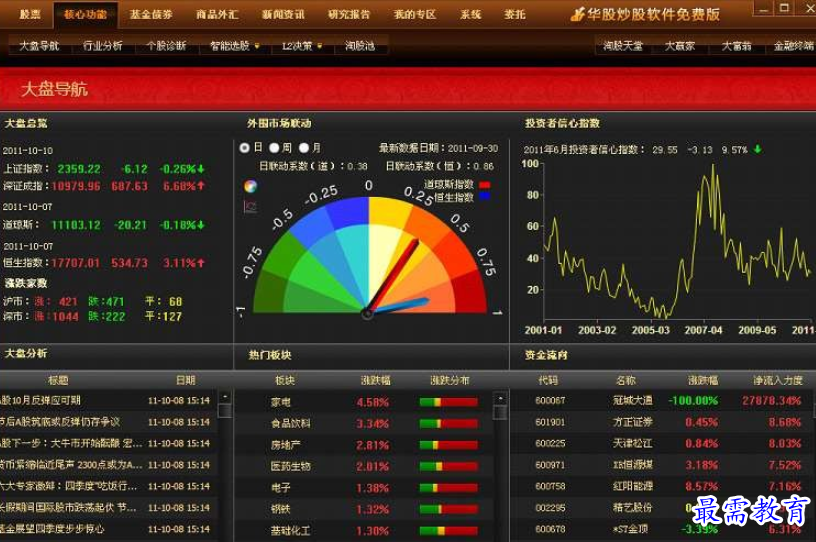Click the red 道琼斯指数 legend swatch

click(484, 185)
